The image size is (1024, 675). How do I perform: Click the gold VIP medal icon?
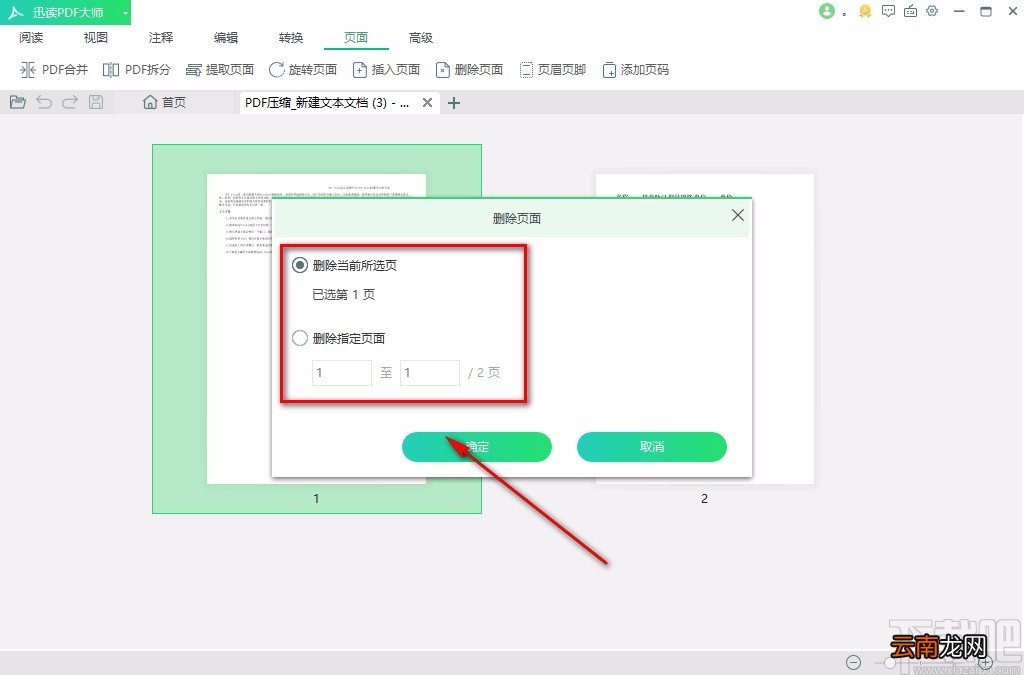pos(865,11)
